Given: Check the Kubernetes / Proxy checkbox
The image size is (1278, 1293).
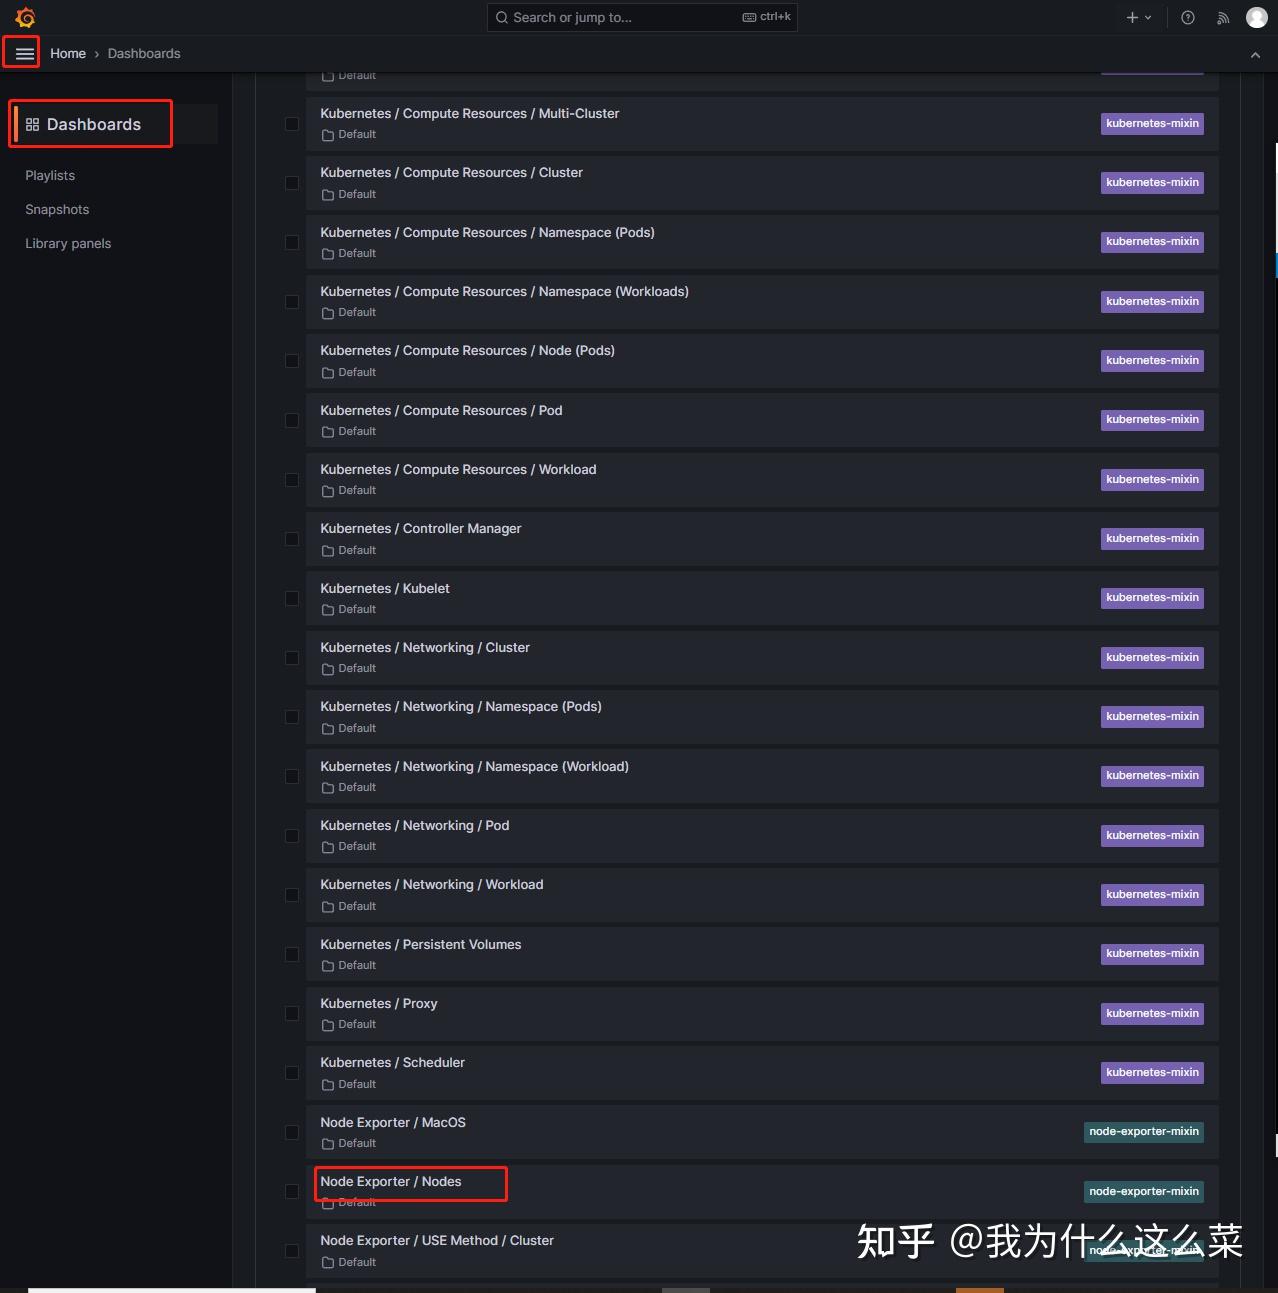Looking at the screenshot, I should point(292,1013).
